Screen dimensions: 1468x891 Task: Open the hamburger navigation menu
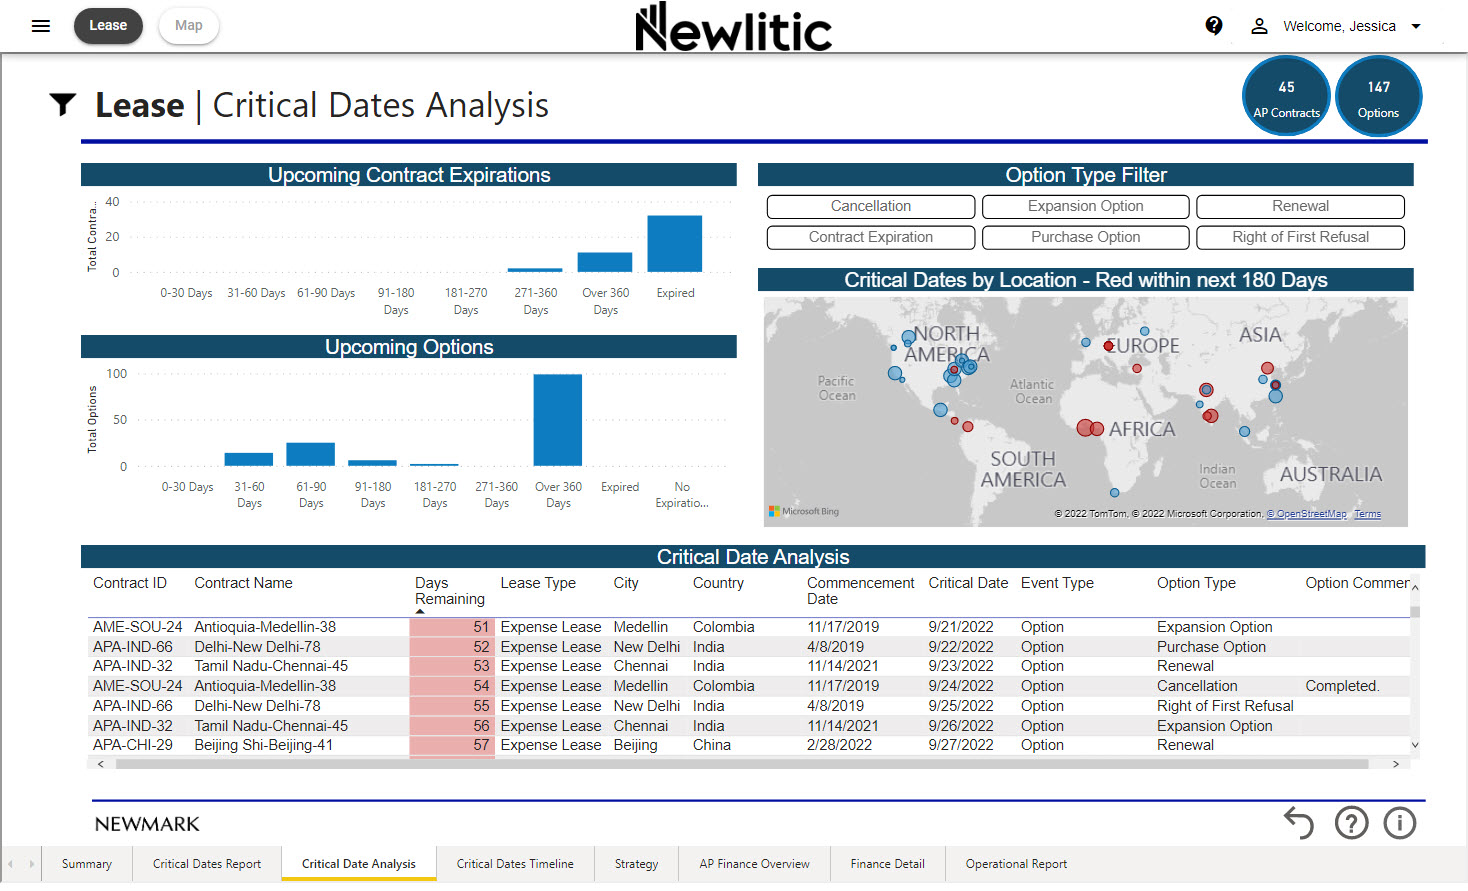tap(41, 26)
